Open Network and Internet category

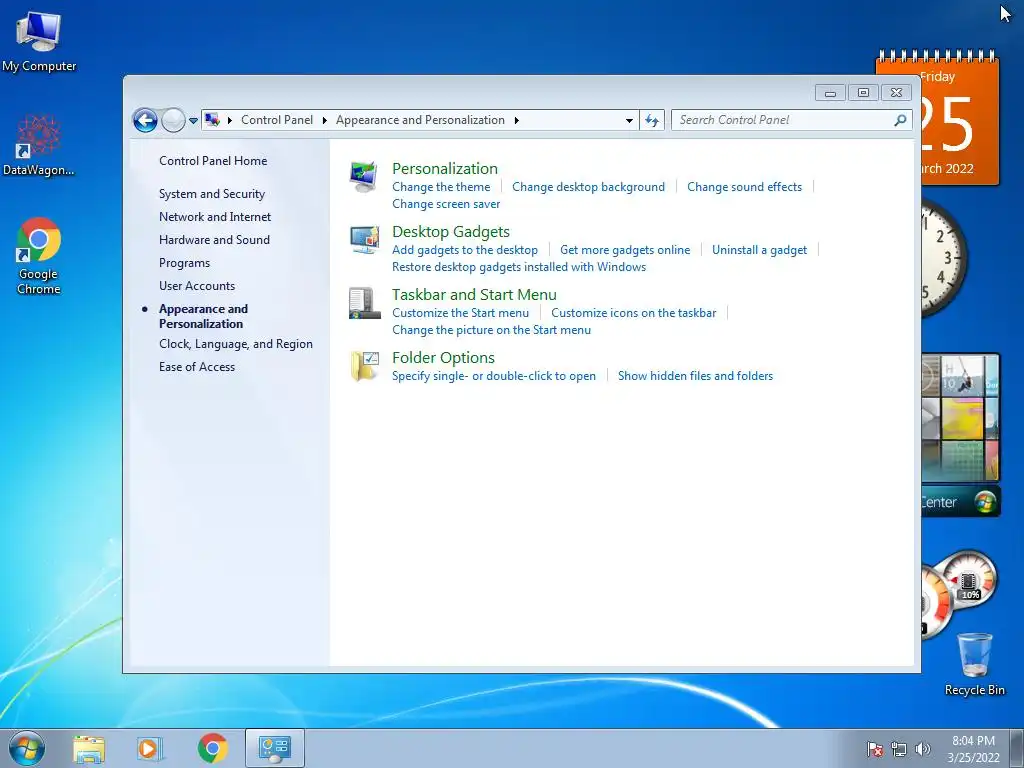coord(215,217)
